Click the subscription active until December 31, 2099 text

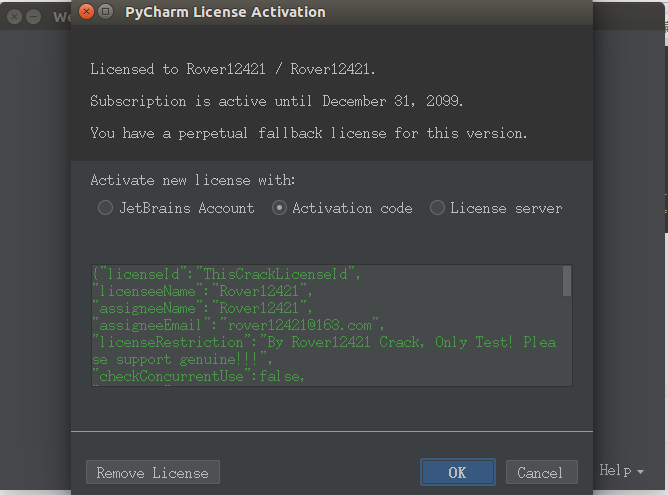[276, 101]
